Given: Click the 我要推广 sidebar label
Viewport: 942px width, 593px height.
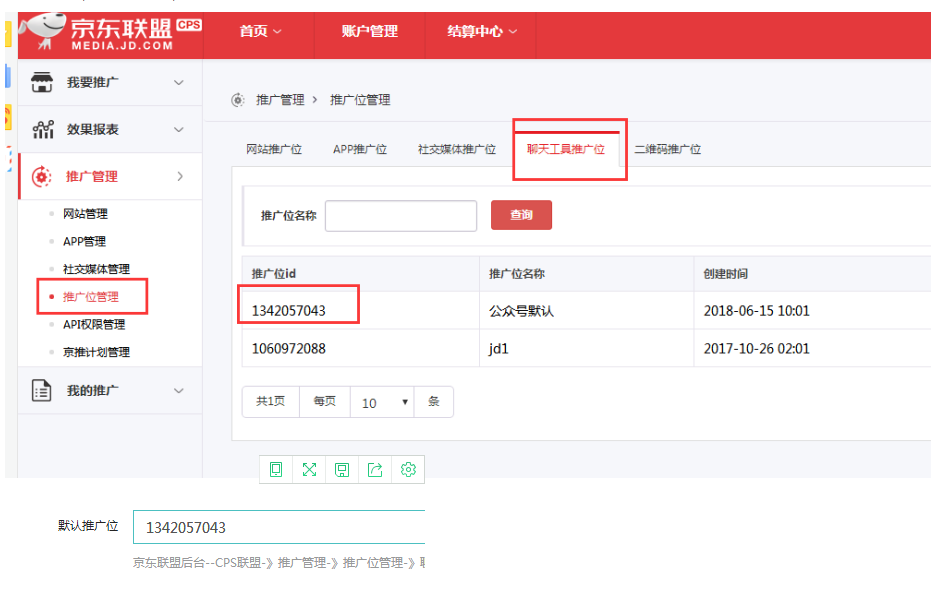Looking at the screenshot, I should pos(93,82).
